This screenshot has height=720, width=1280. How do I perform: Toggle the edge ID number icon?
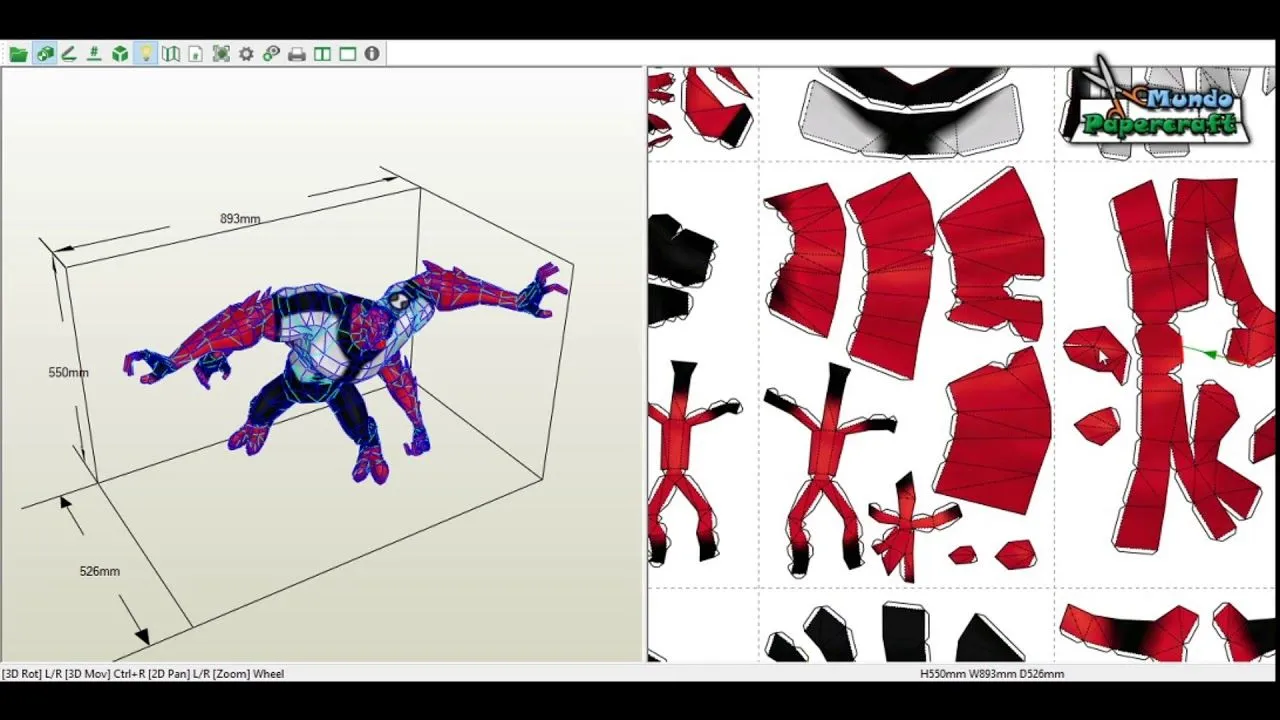pyautogui.click(x=94, y=54)
